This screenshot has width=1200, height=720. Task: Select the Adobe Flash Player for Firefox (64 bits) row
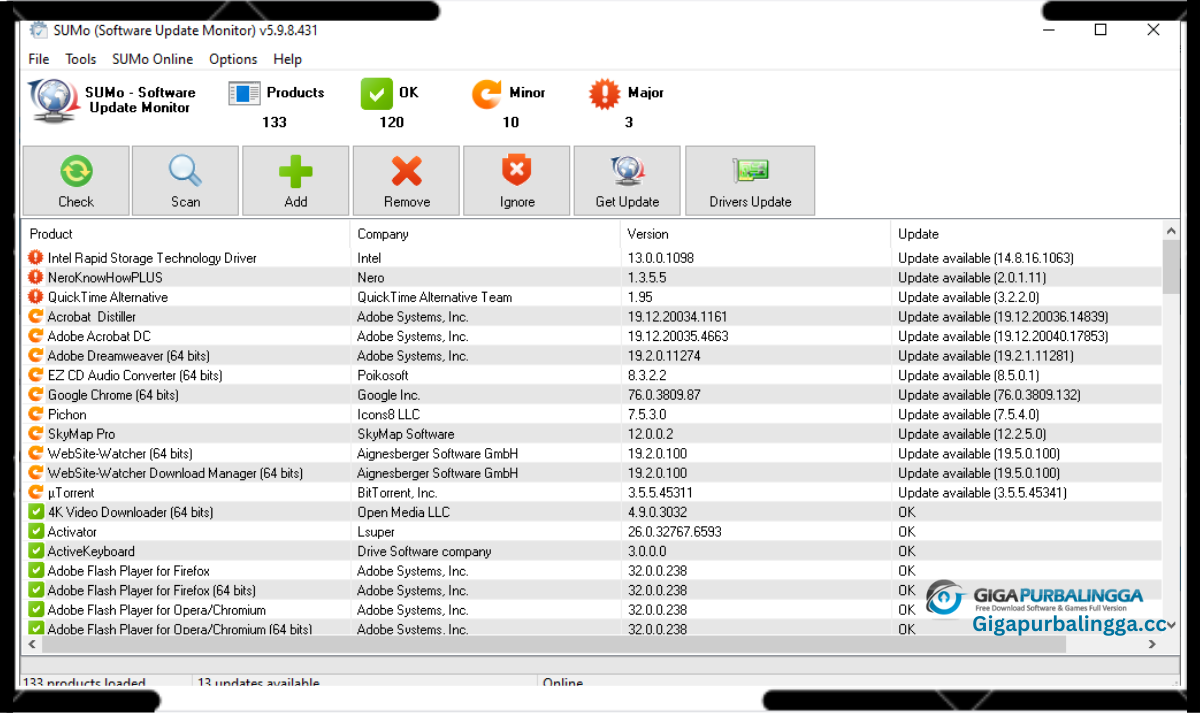(592, 590)
